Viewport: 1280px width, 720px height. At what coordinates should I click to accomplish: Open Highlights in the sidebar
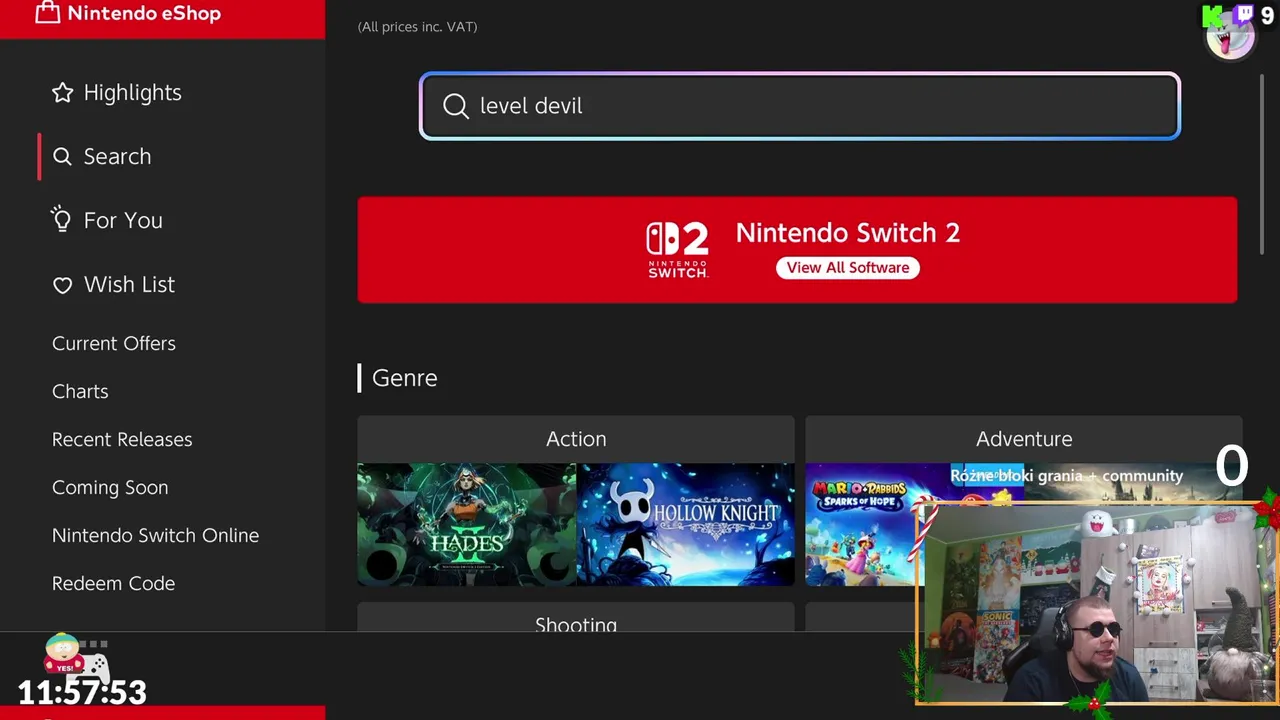pos(132,93)
